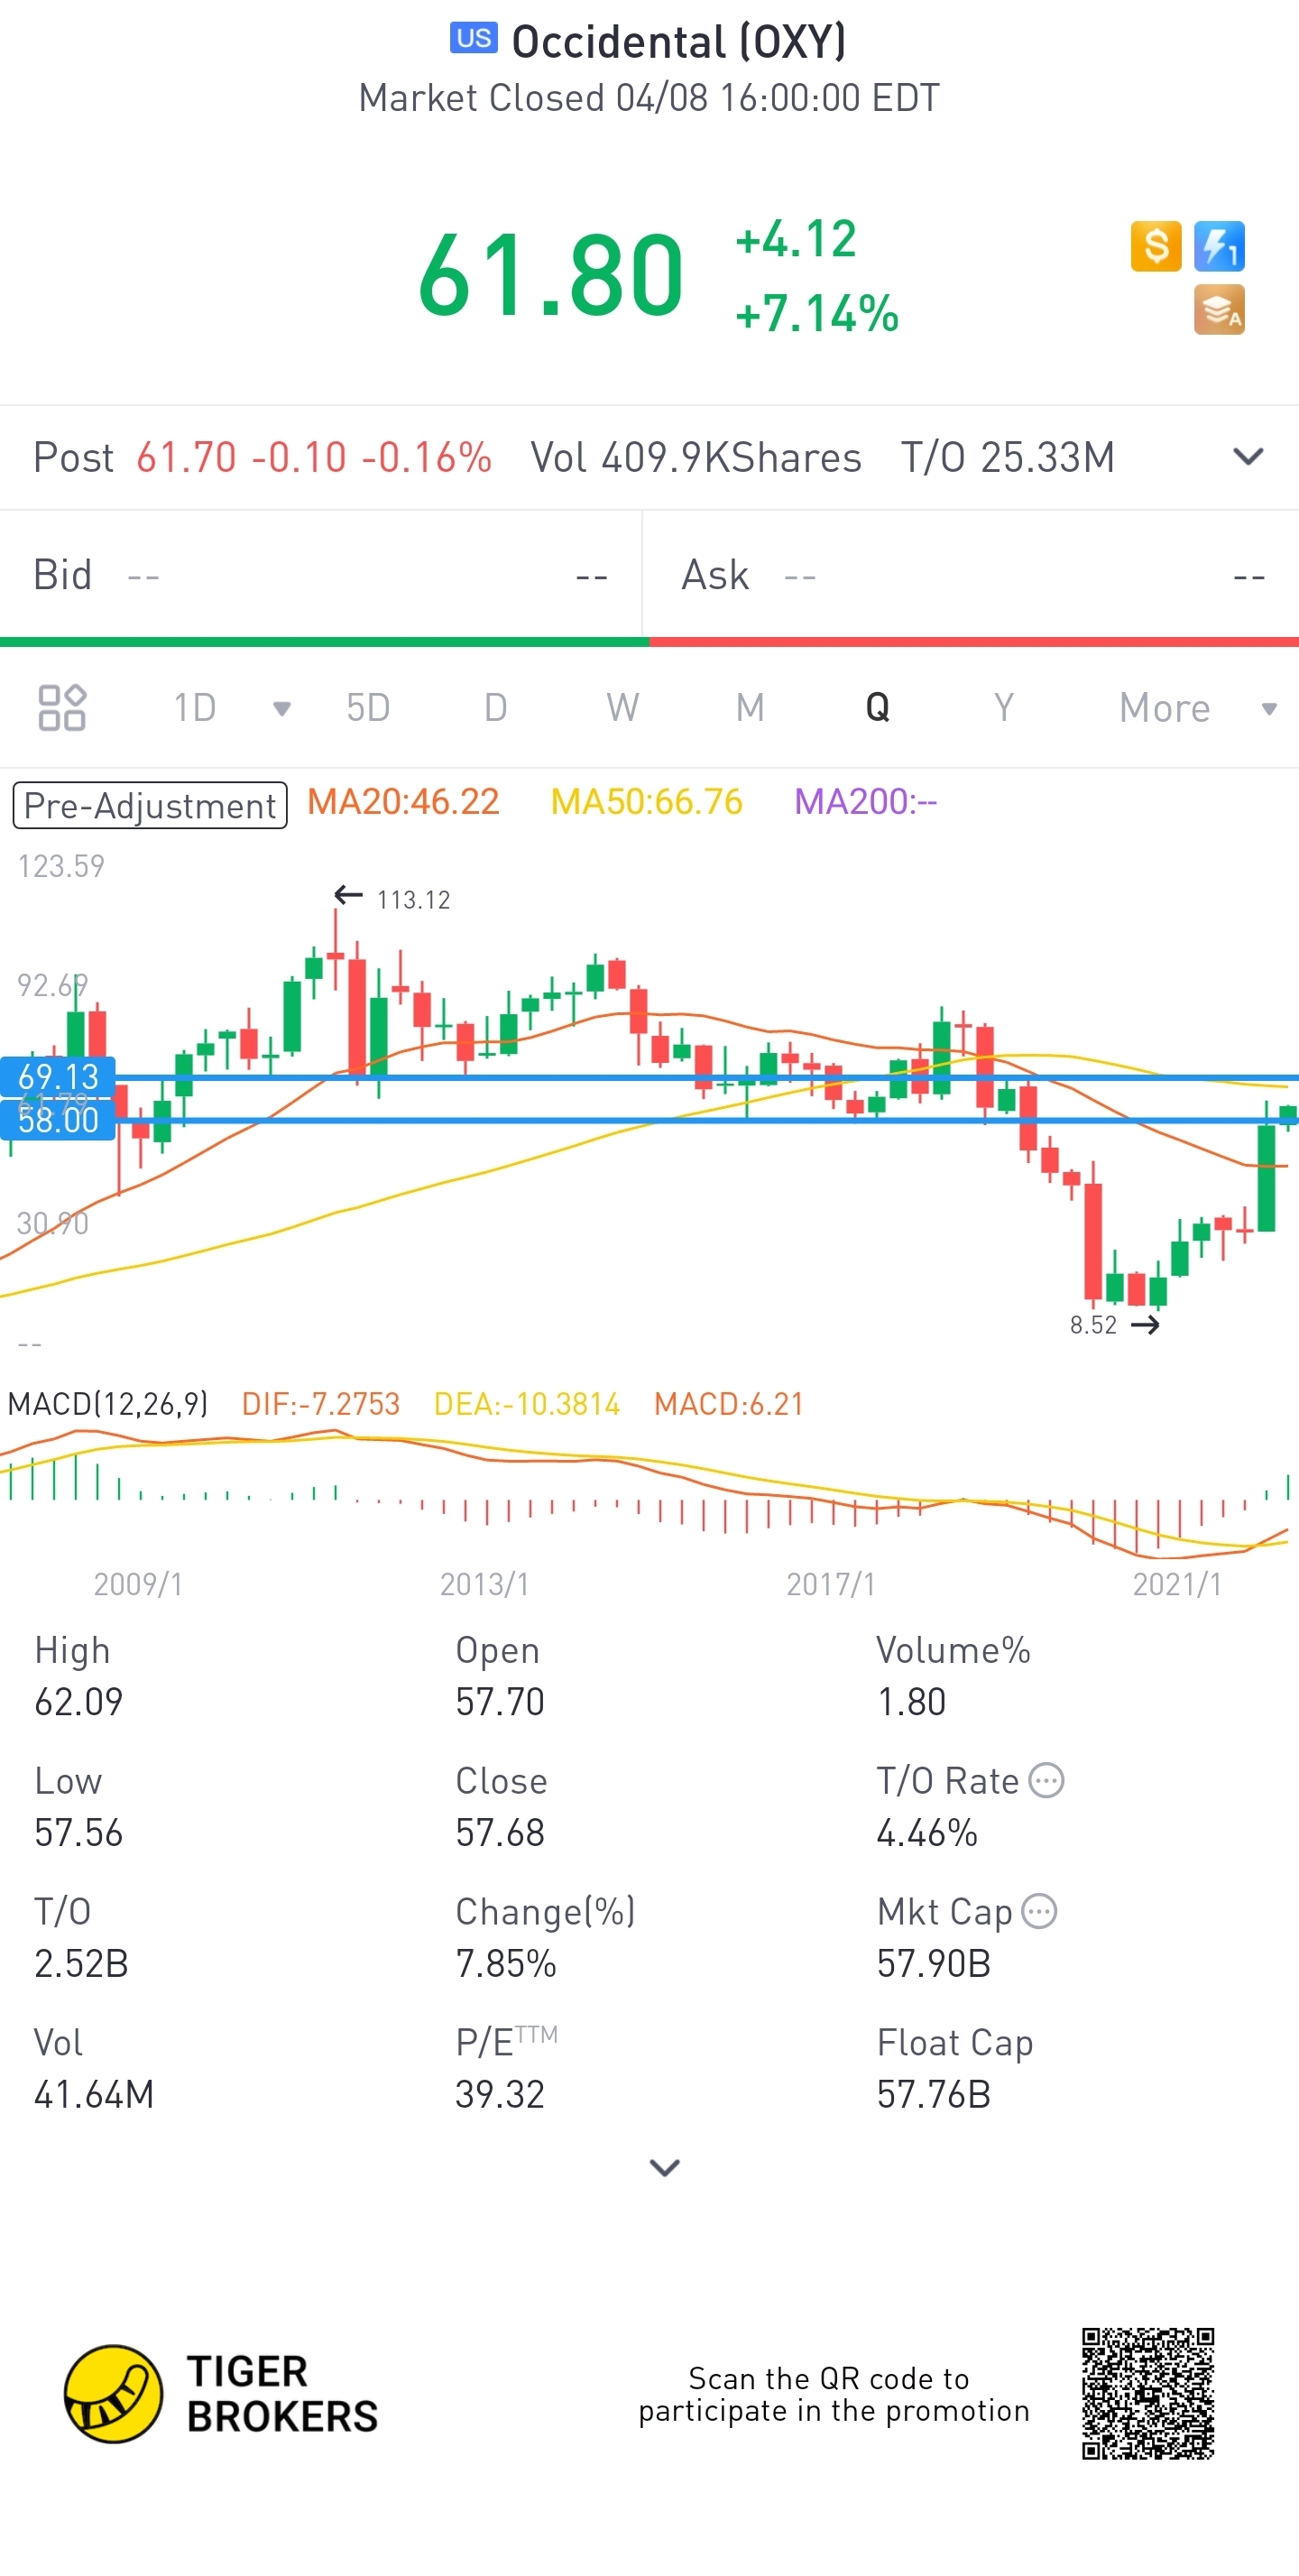Tap the +7.14% change percentage
The width and height of the screenshot is (1299, 2576).
(817, 313)
